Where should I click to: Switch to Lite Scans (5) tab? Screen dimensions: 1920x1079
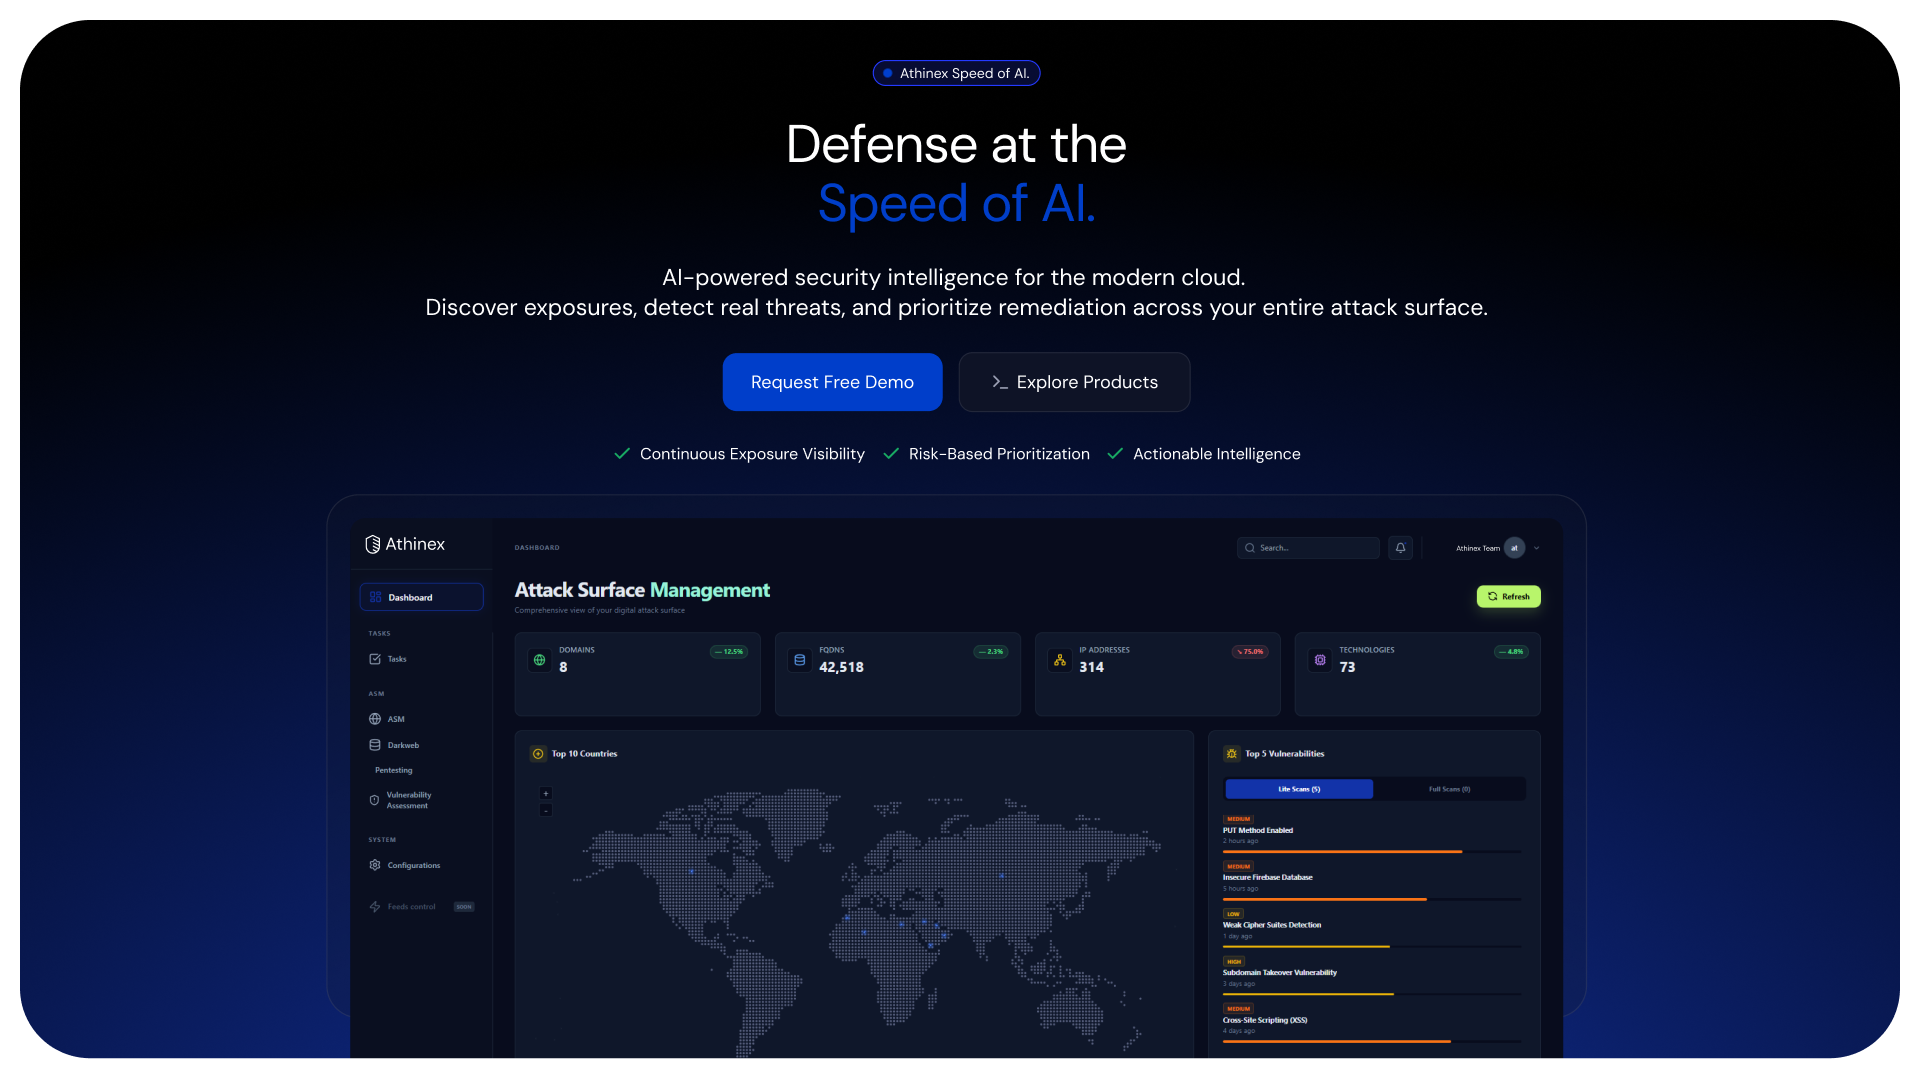[x=1299, y=789]
